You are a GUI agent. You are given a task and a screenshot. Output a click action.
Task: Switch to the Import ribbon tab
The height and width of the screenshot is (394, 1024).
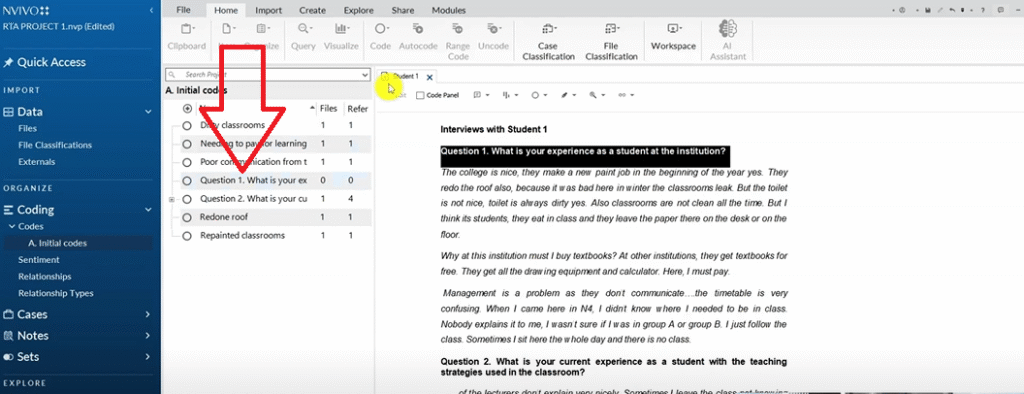point(268,10)
